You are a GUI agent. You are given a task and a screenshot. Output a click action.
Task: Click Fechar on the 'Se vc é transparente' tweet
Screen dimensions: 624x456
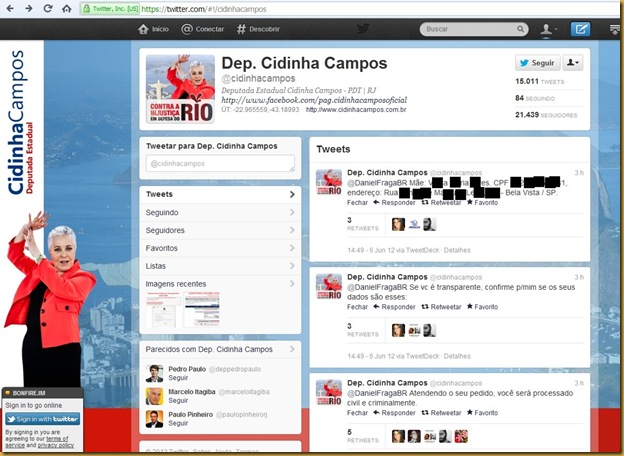[357, 307]
